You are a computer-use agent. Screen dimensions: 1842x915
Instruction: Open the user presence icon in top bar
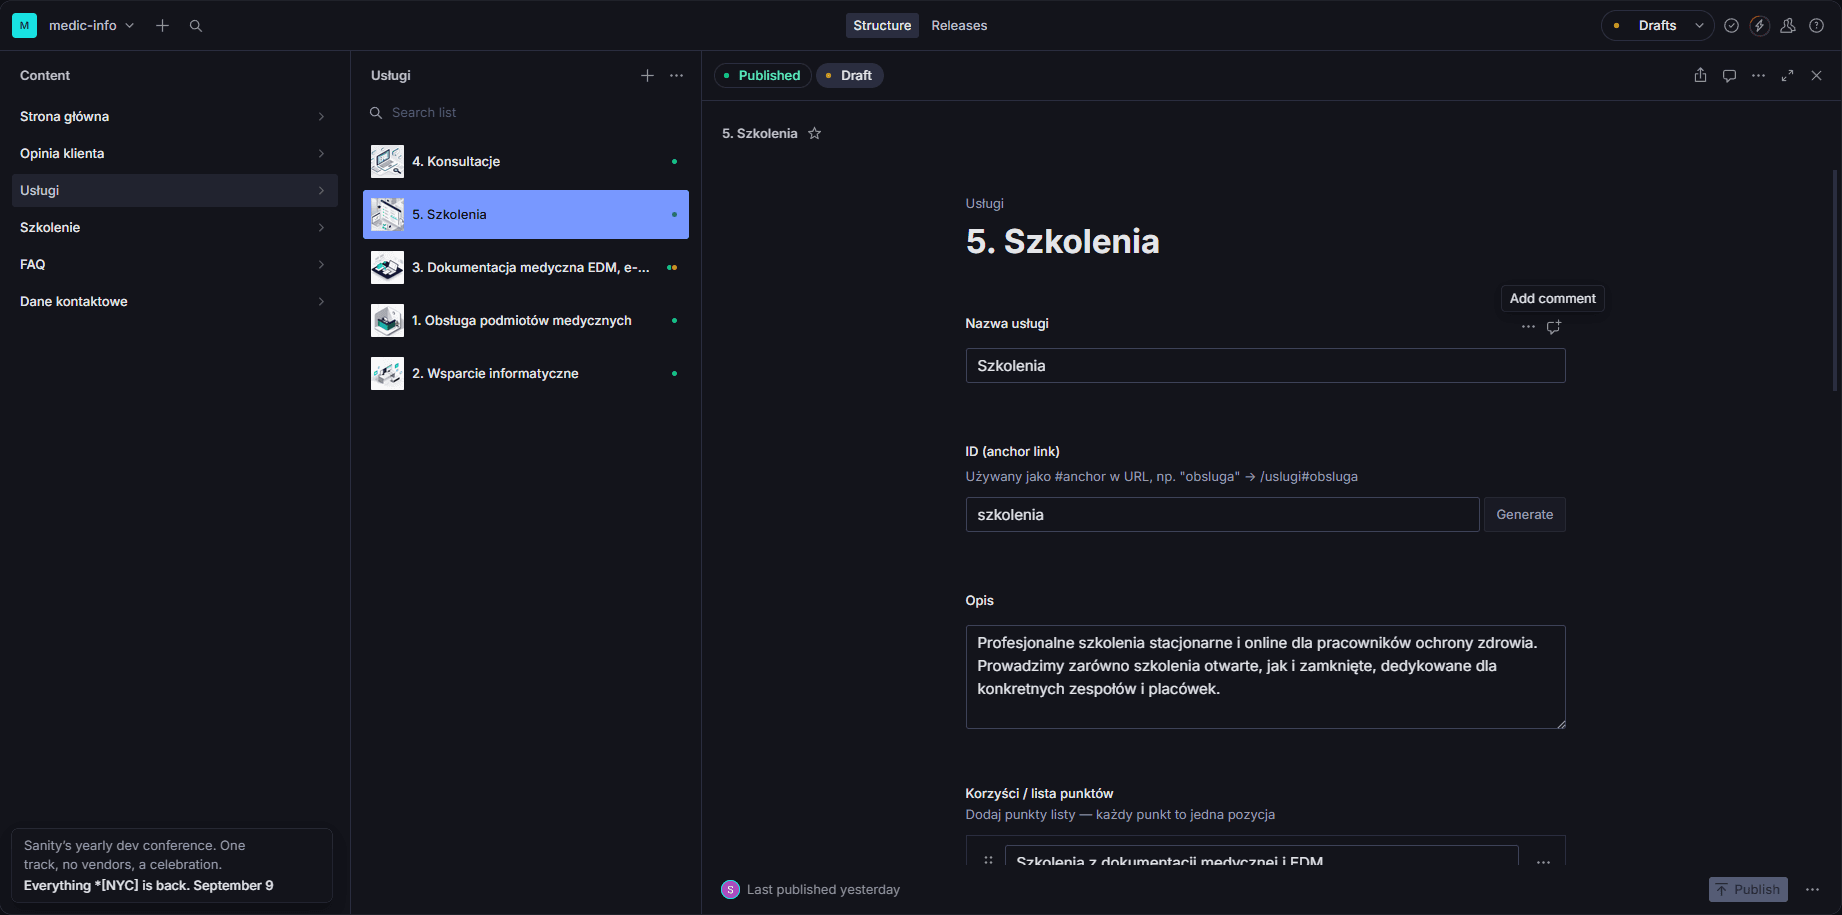pyautogui.click(x=1788, y=25)
